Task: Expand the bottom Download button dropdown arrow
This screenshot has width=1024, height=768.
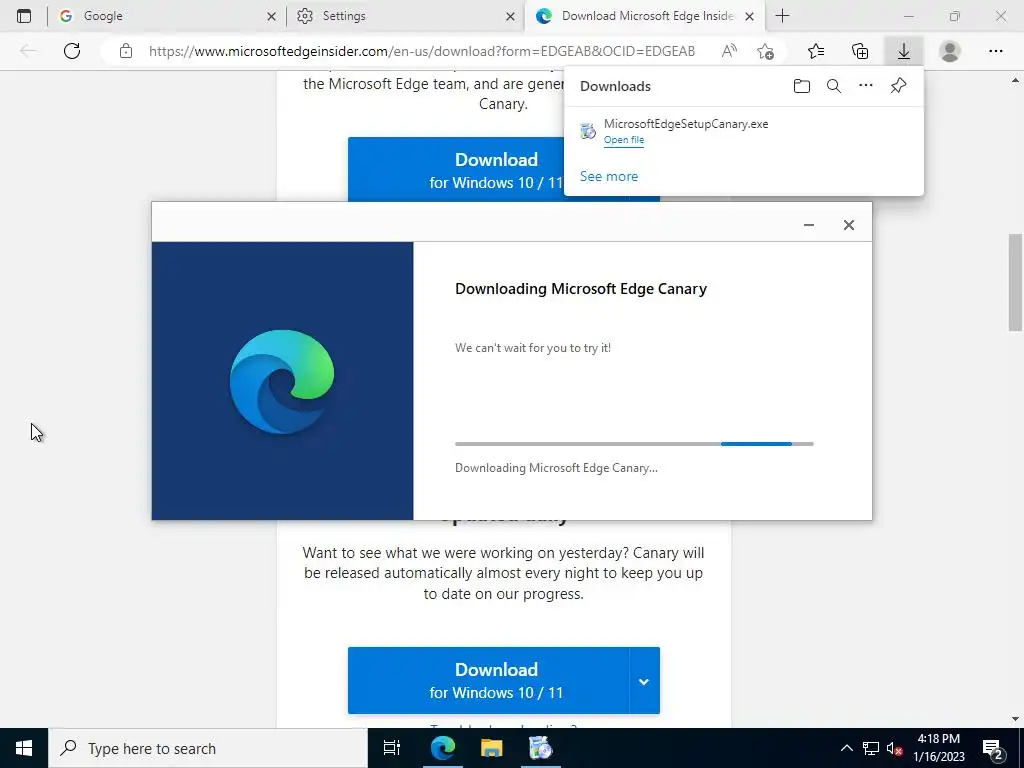Action: tap(644, 681)
